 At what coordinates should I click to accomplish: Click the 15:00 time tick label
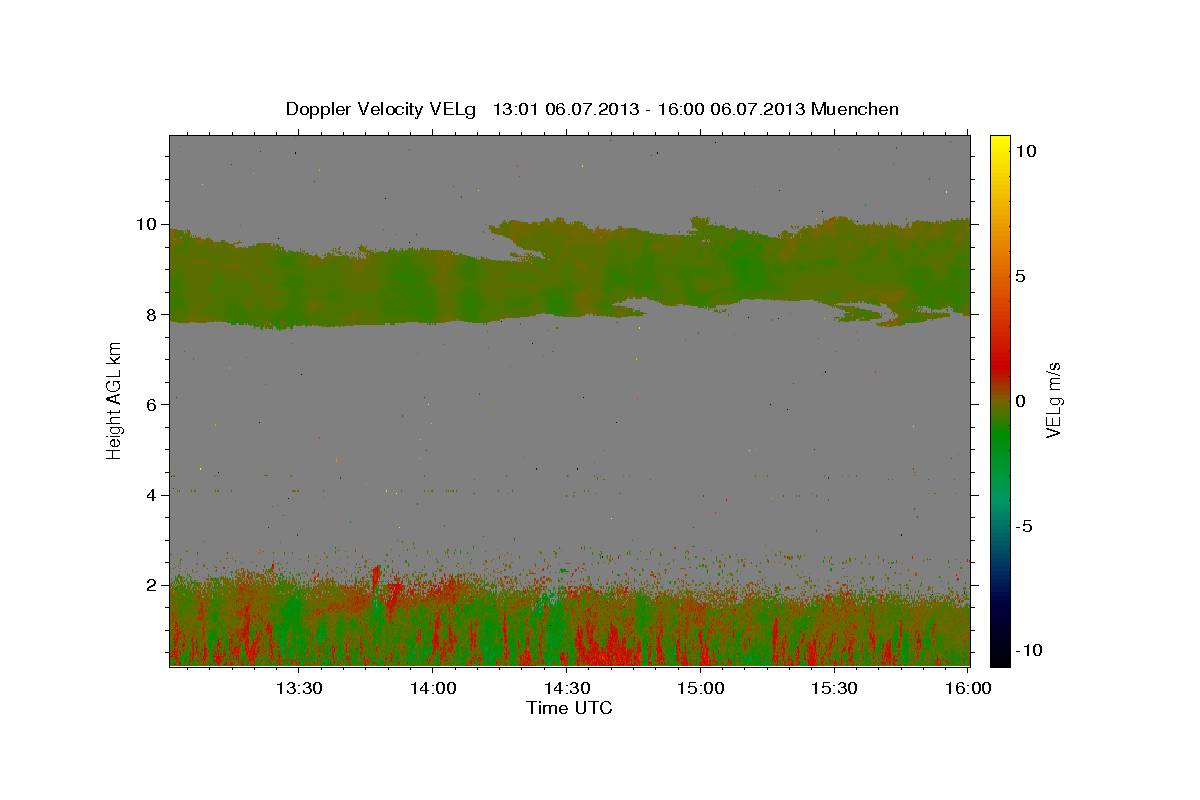(700, 688)
